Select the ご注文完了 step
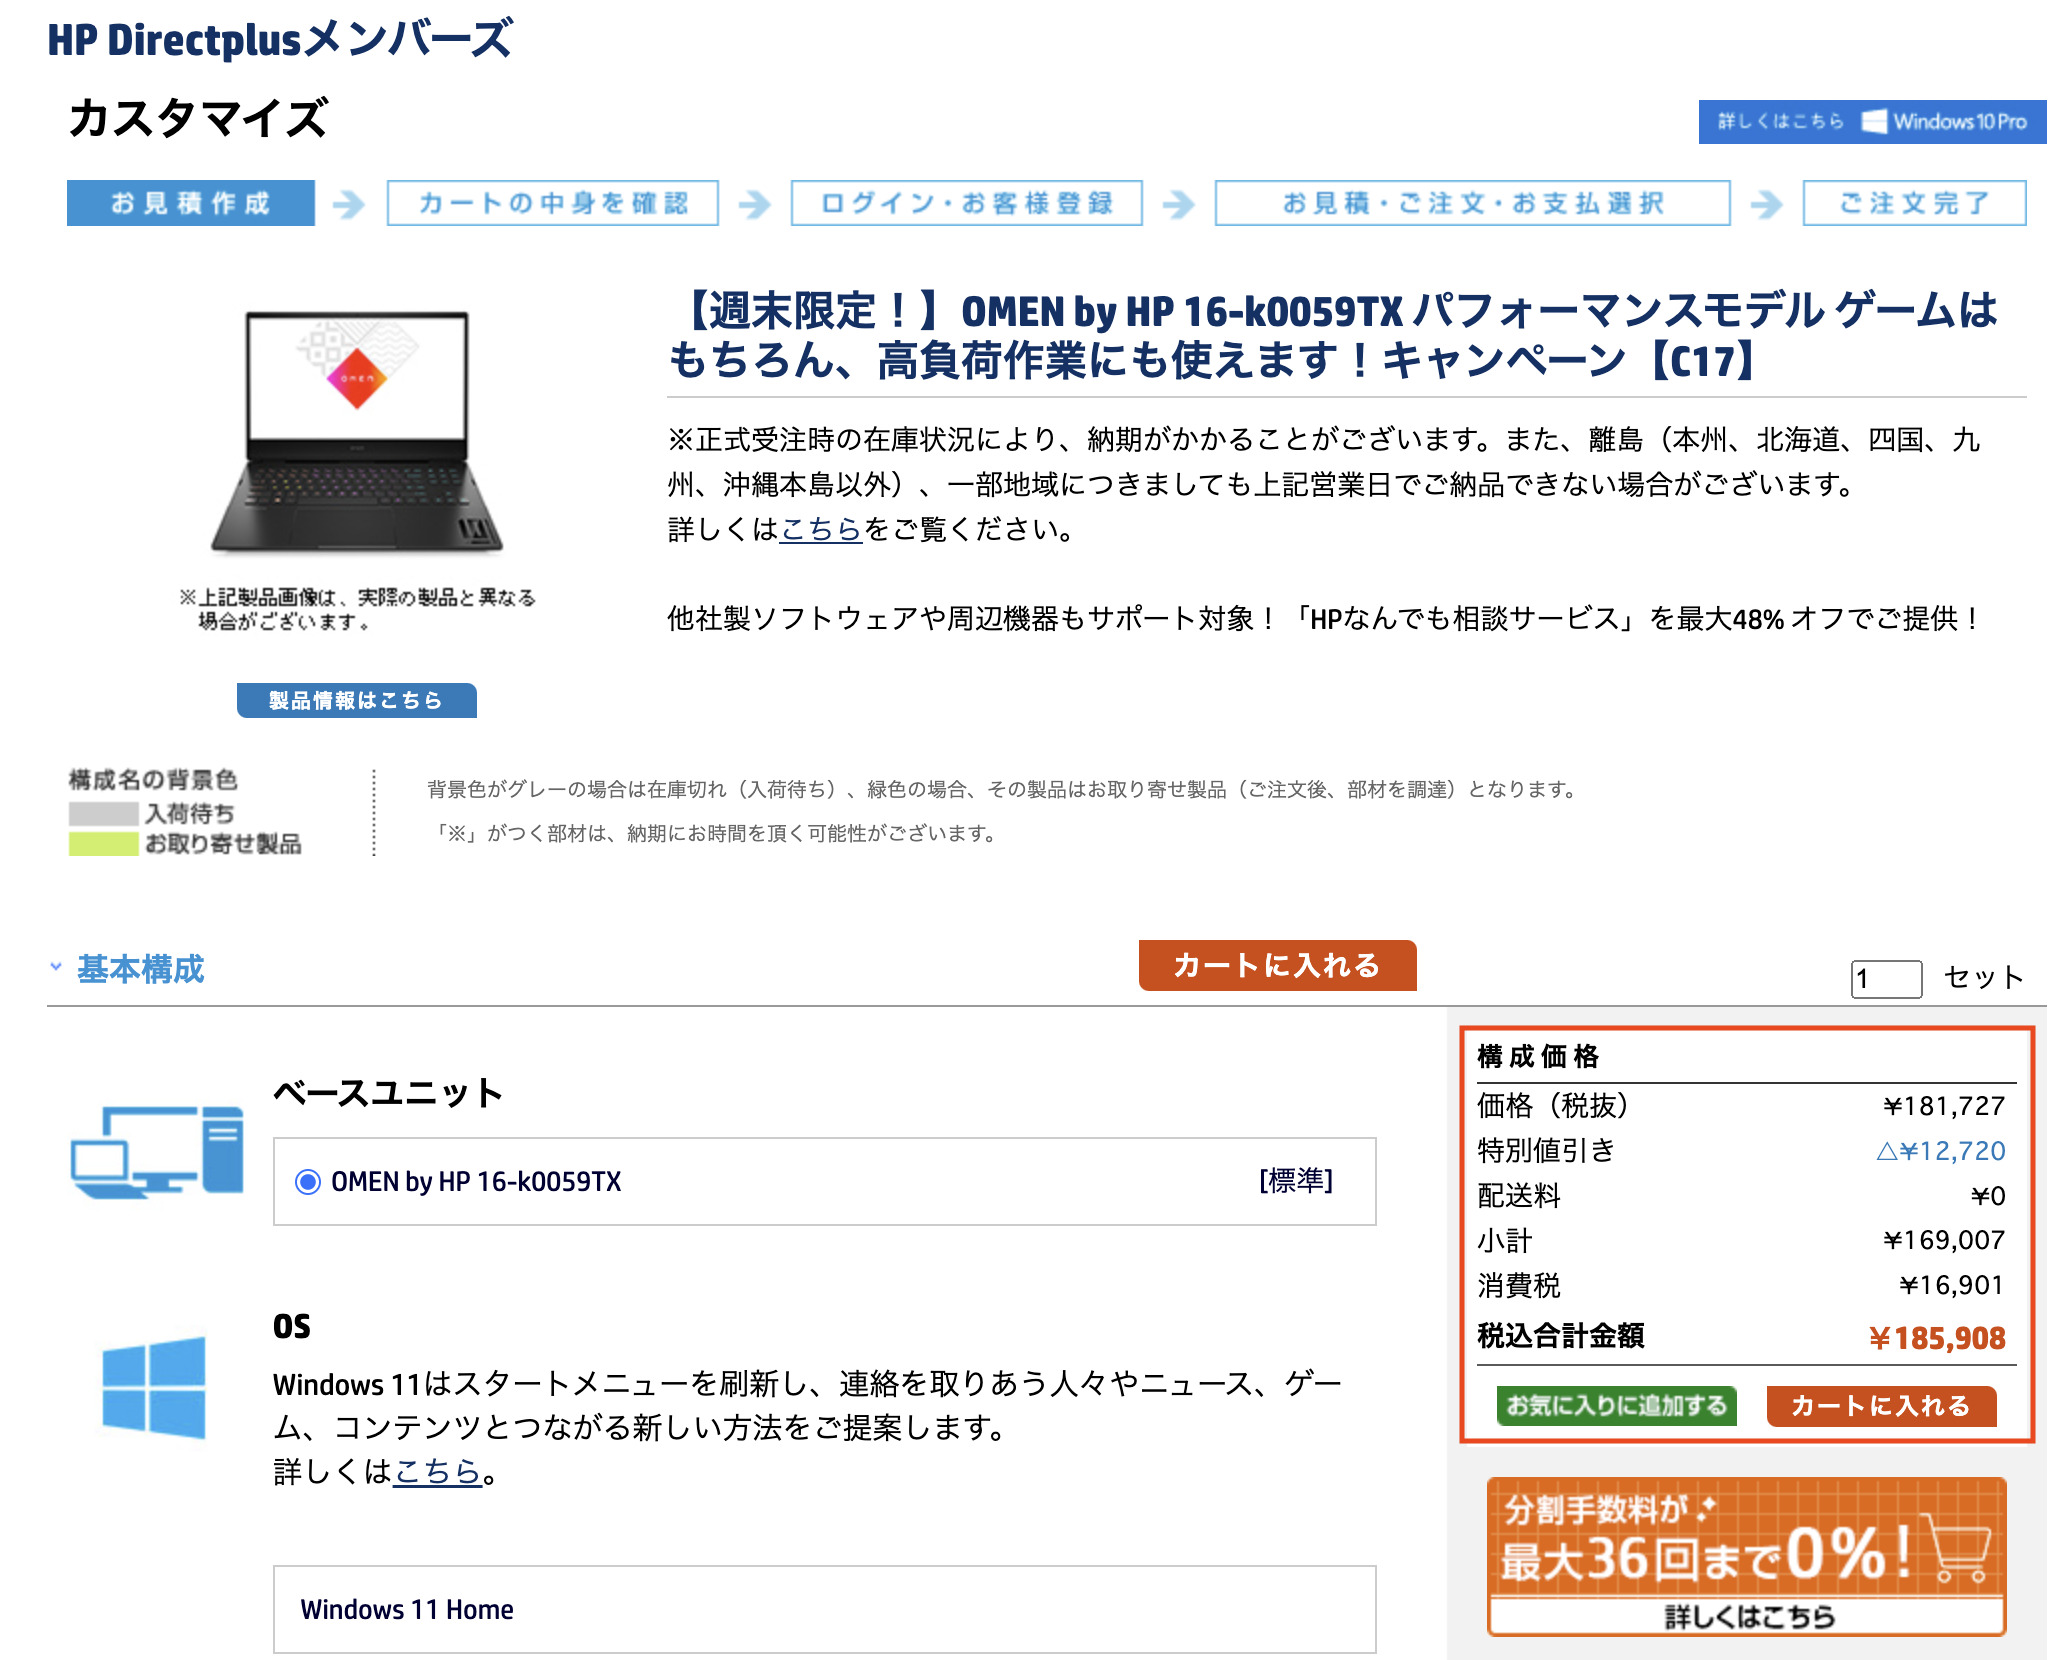Viewport: 2050px width, 1660px height. click(x=1915, y=203)
